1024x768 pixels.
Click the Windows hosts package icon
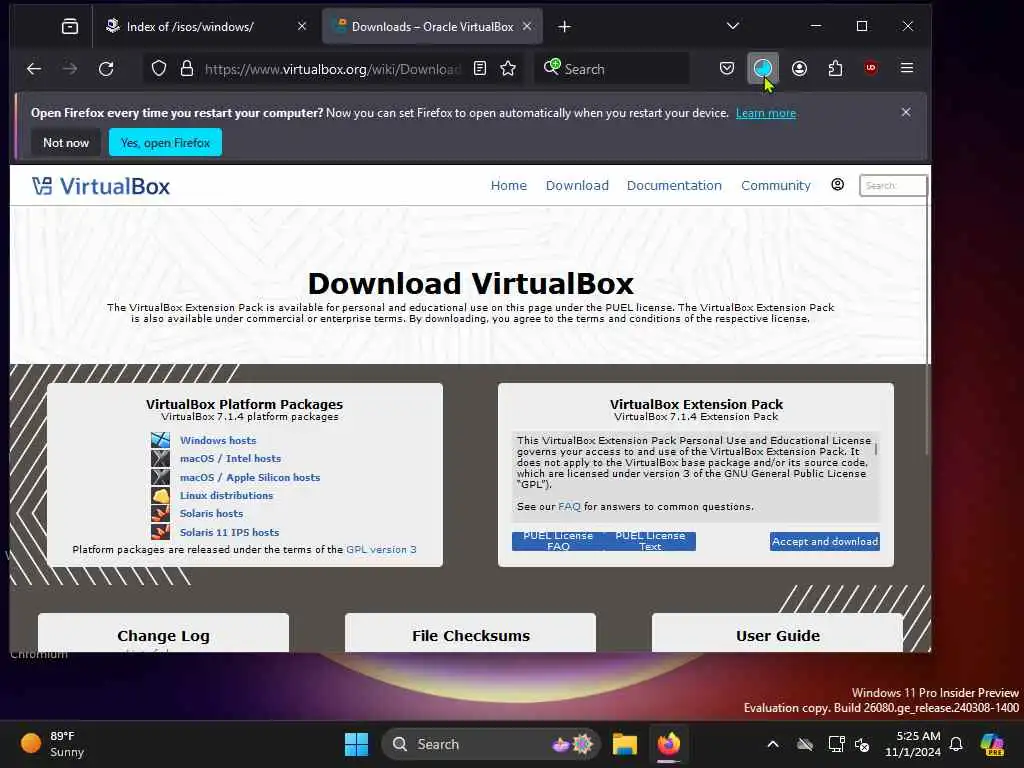(x=161, y=440)
